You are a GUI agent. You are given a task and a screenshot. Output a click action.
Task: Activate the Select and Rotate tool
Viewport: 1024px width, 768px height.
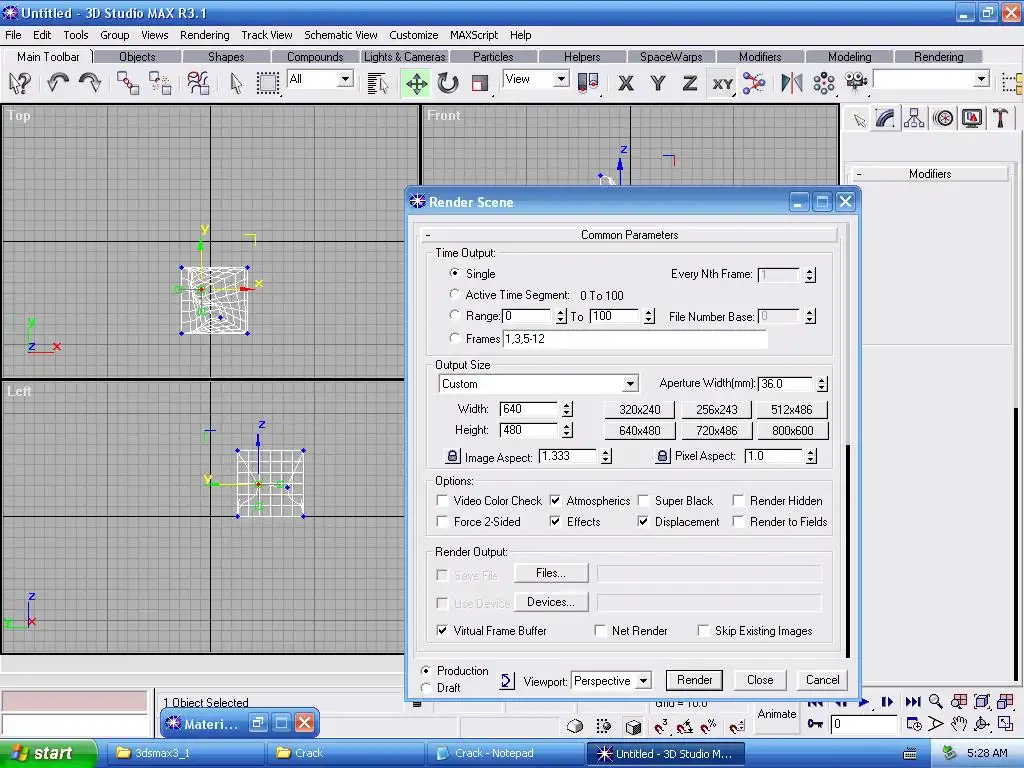(x=448, y=83)
